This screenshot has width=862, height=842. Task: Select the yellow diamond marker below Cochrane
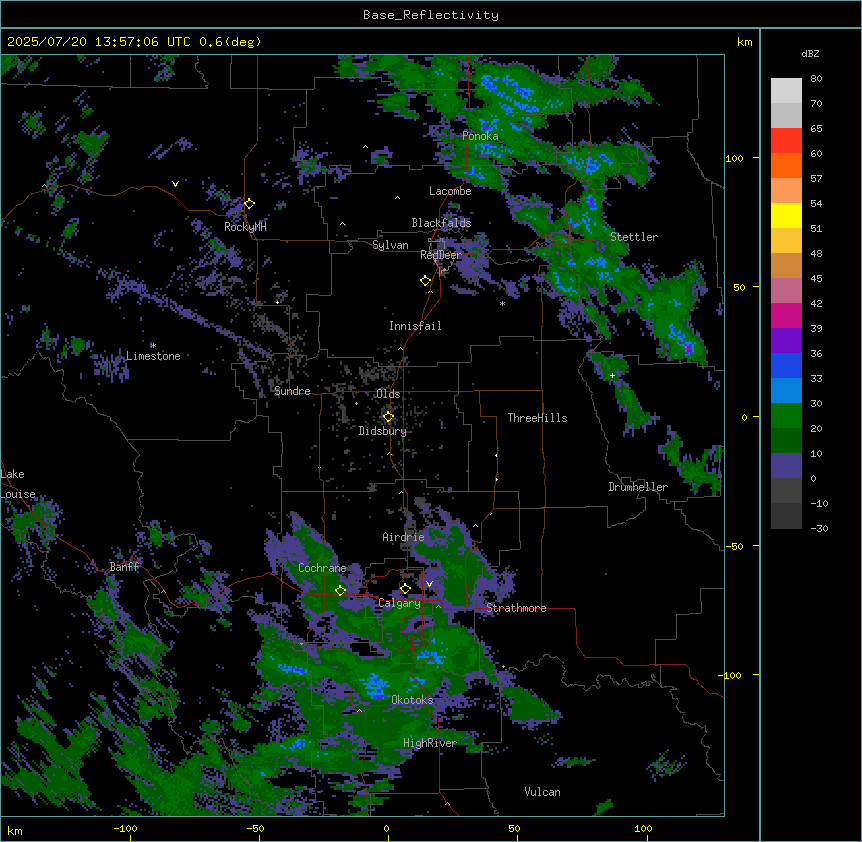(340, 590)
